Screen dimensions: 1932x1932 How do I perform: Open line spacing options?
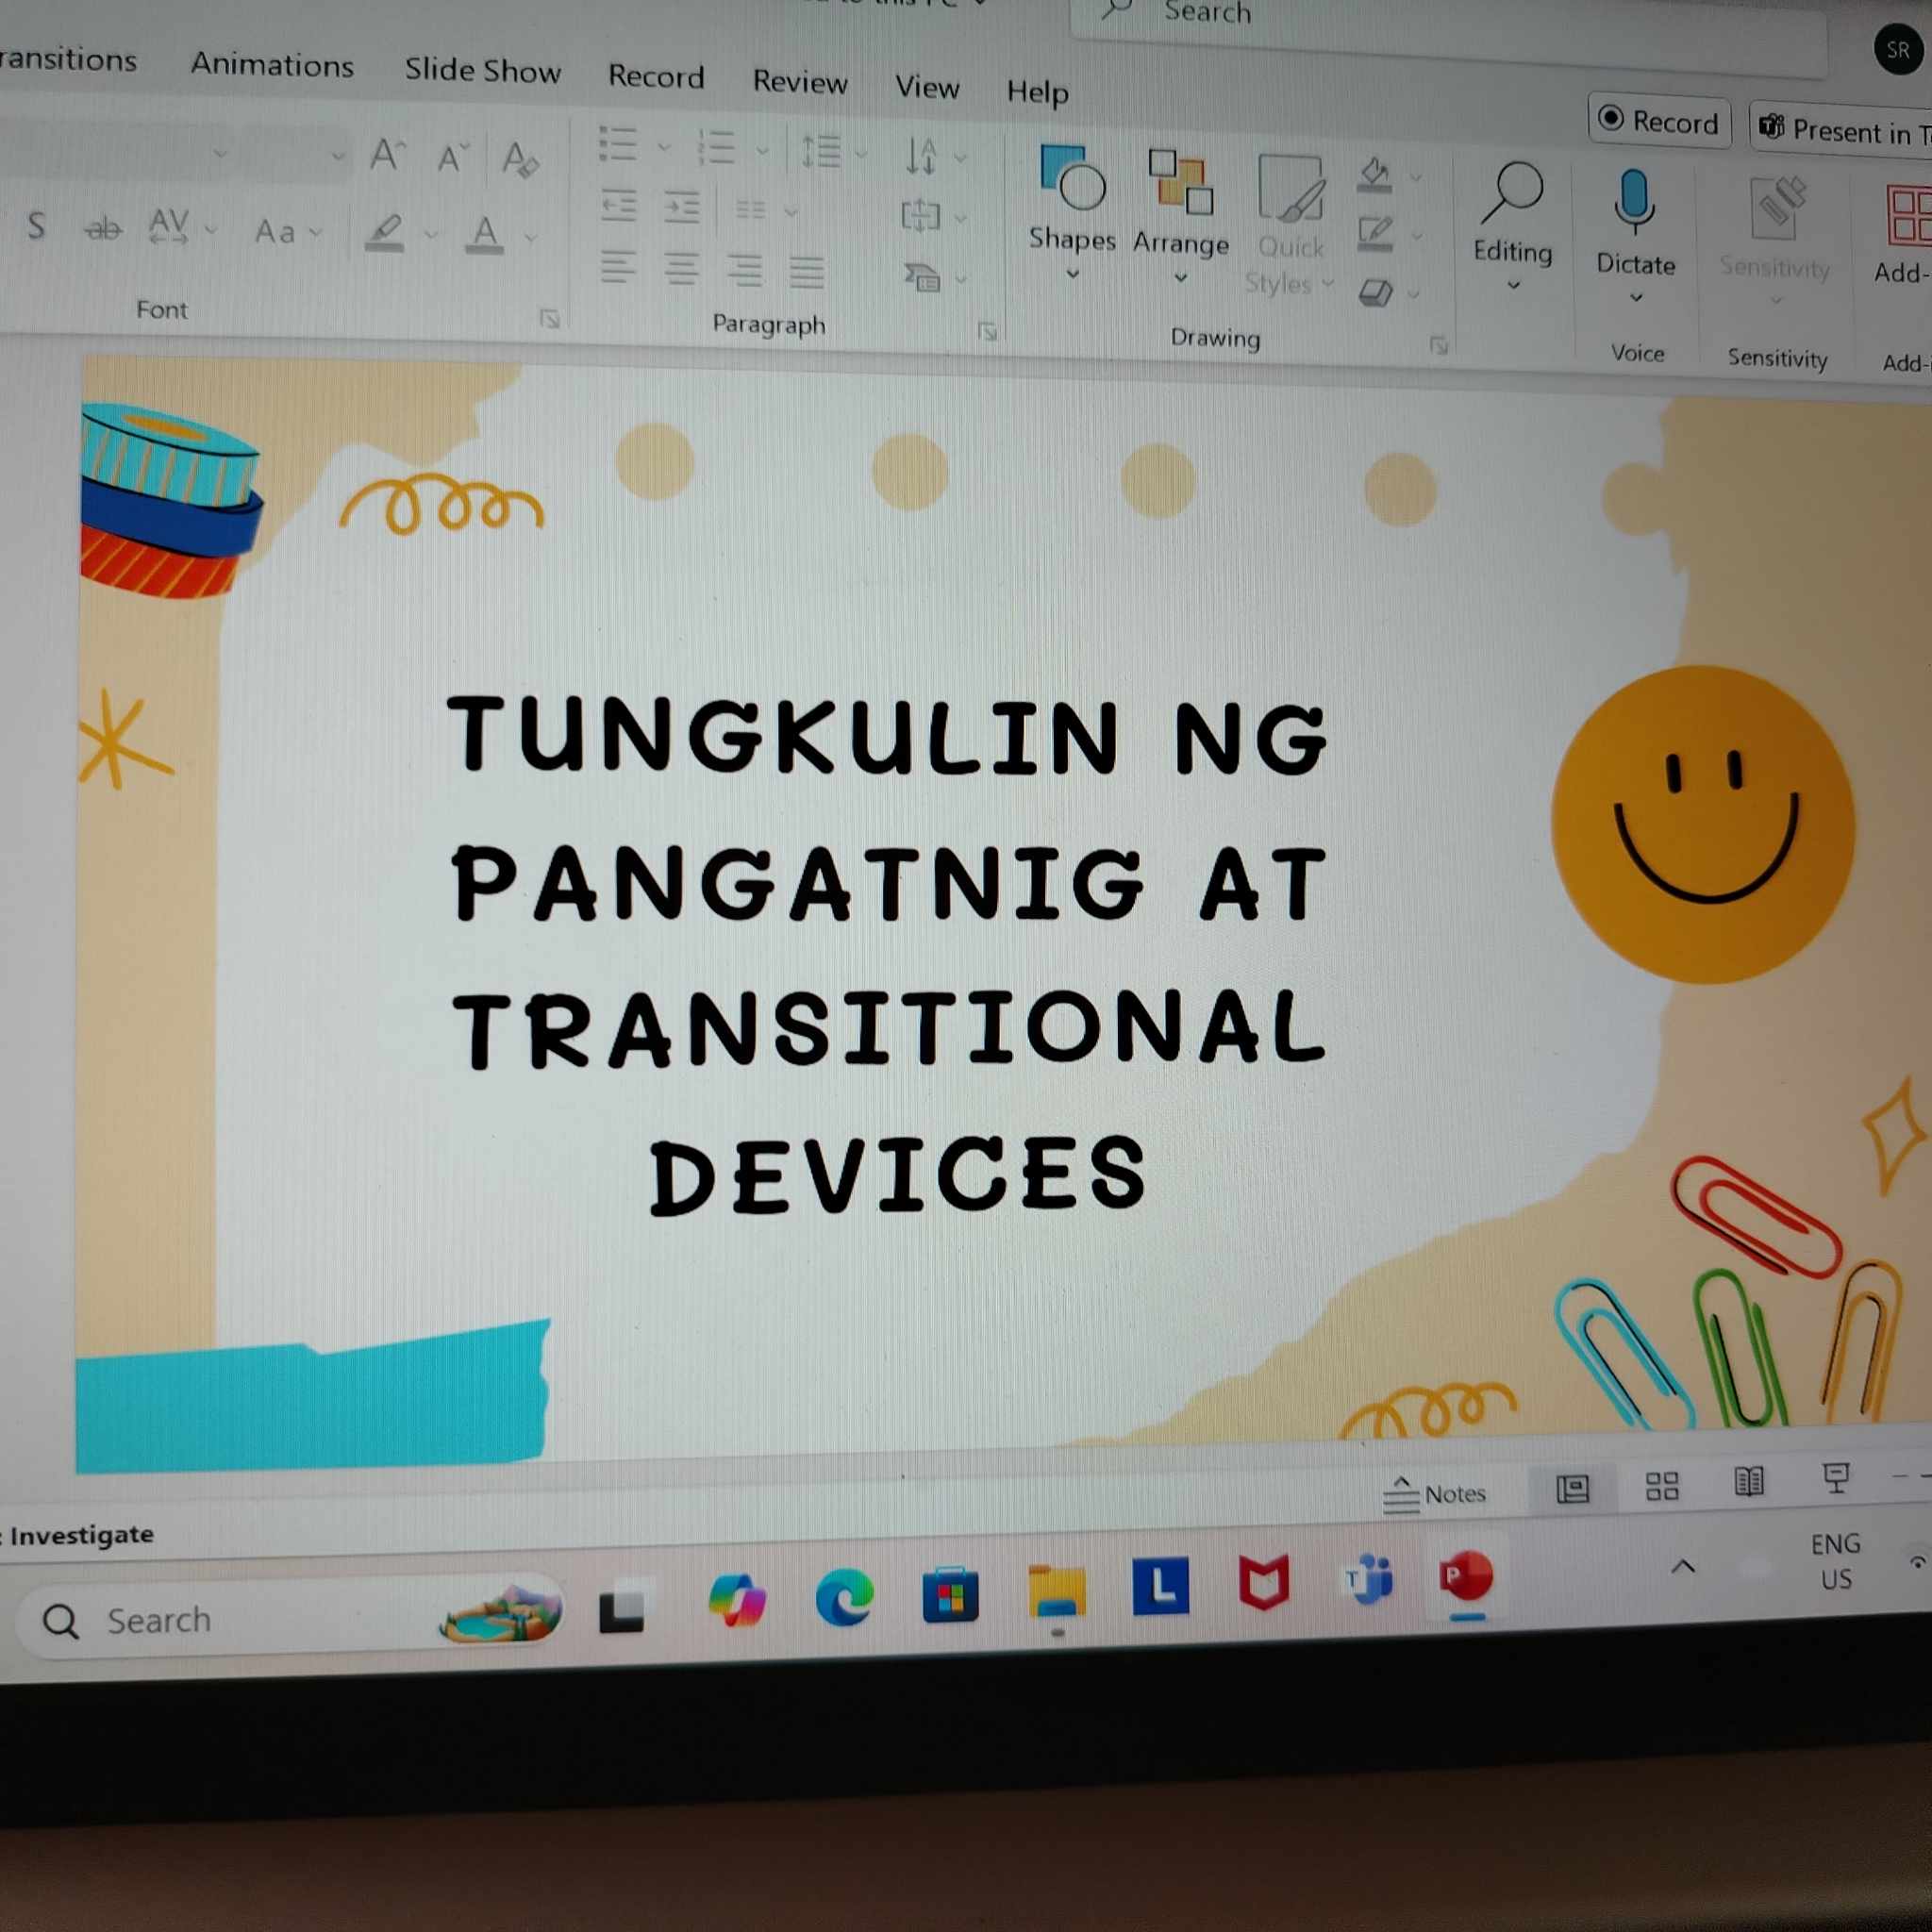(x=833, y=152)
